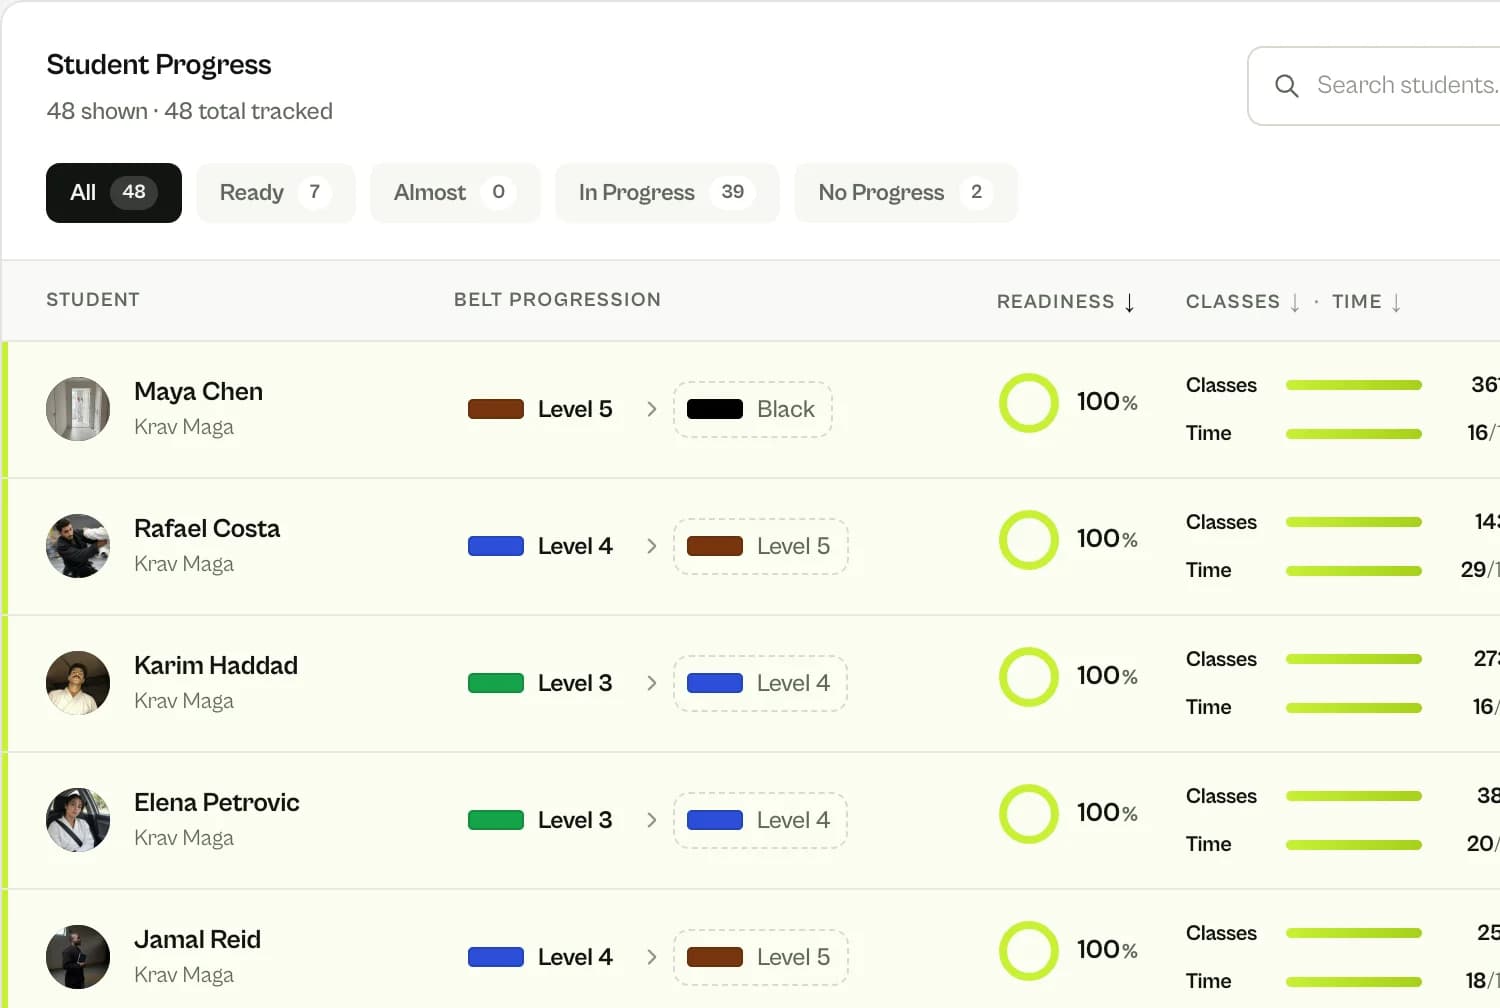Screen dimensions: 1500x1008
Task: Click Jamal Reid's blue Level 4 belt swatch
Action: (496, 957)
